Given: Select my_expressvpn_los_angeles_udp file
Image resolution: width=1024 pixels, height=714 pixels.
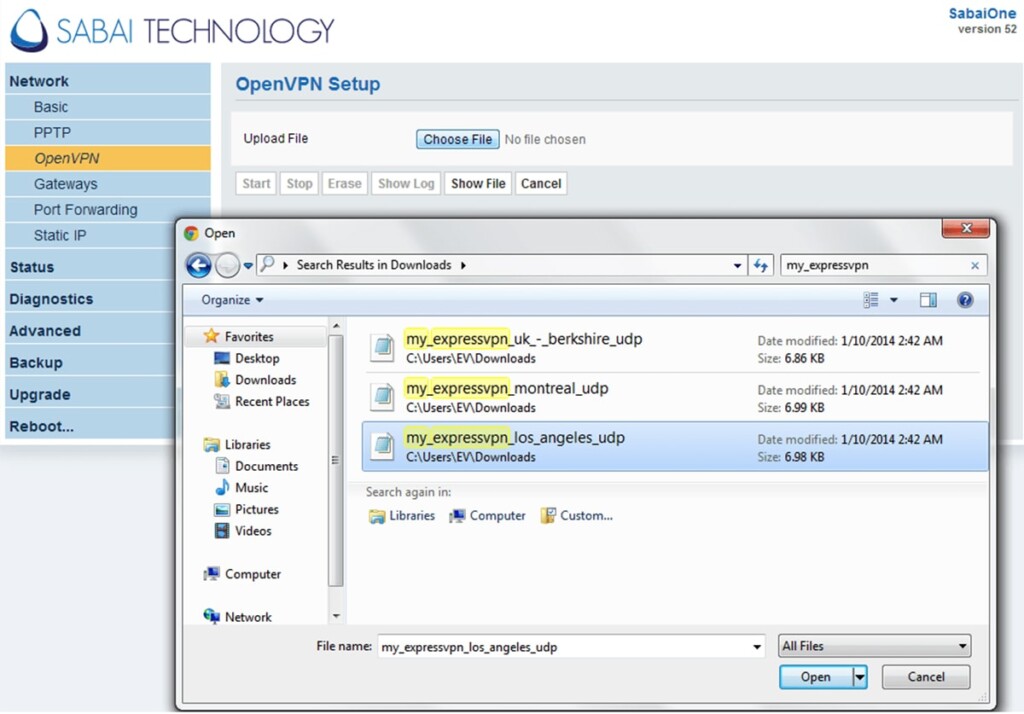Looking at the screenshot, I should (673, 447).
